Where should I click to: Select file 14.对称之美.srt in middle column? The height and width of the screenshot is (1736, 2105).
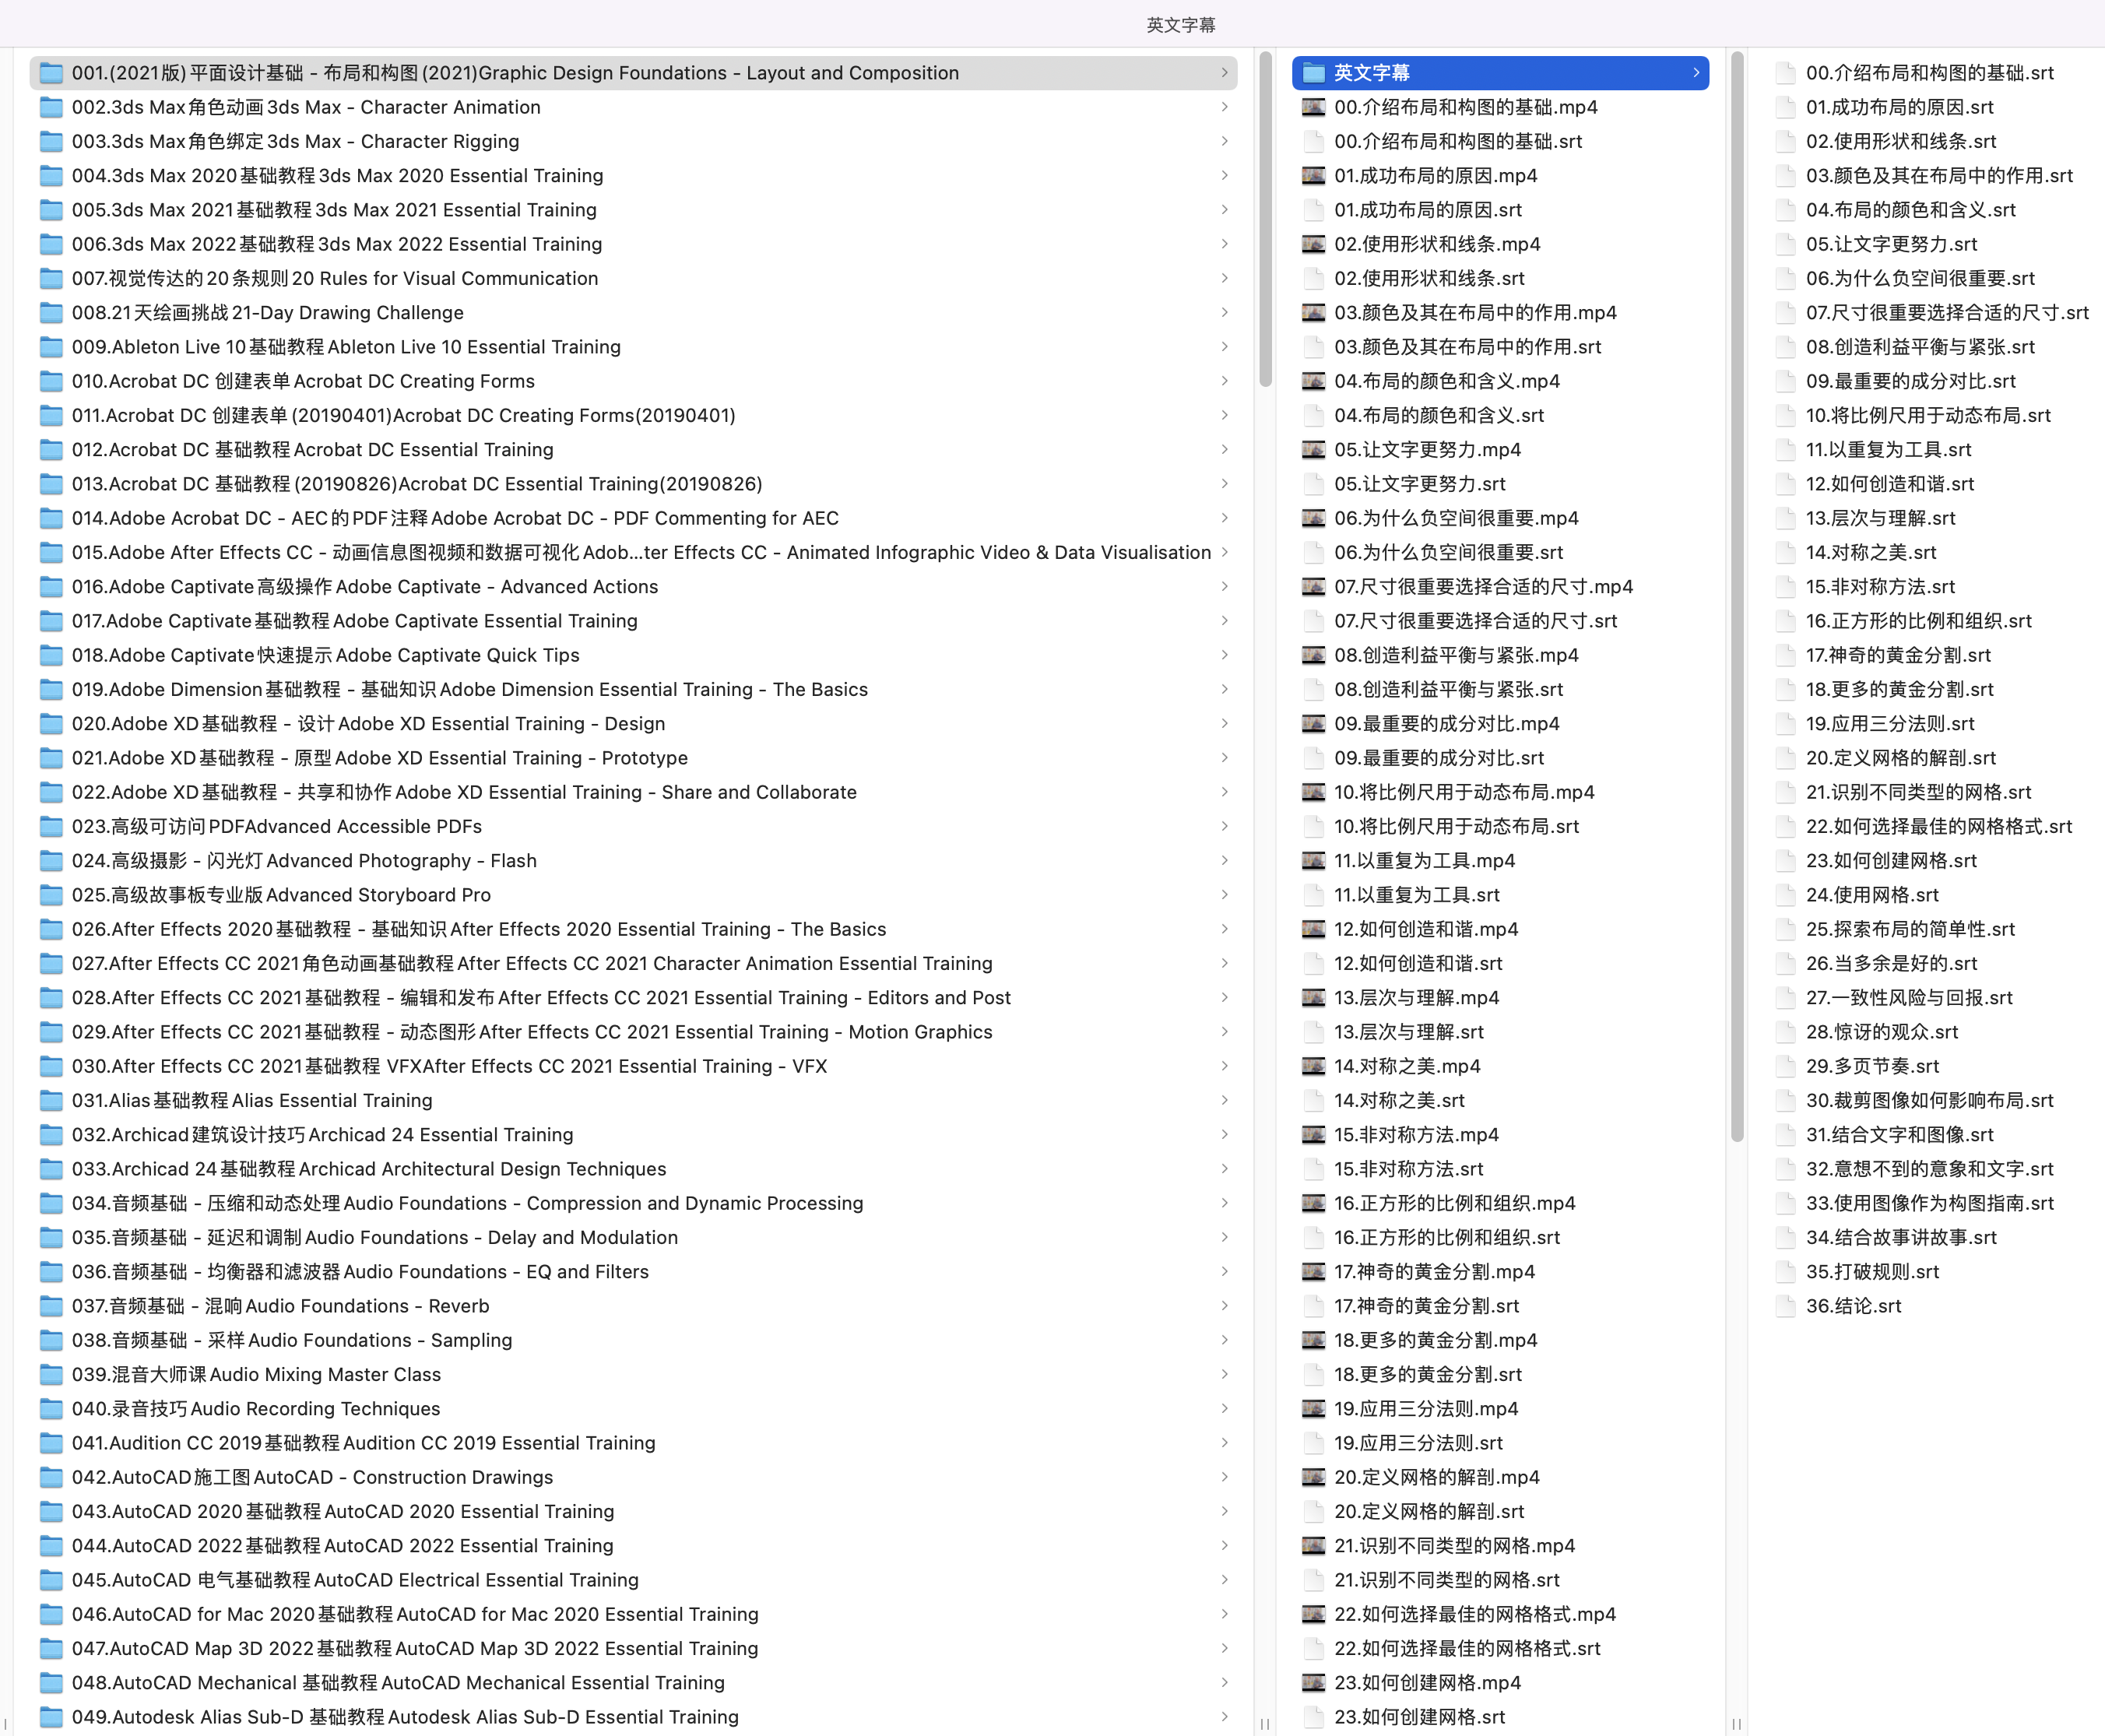(x=1501, y=1100)
